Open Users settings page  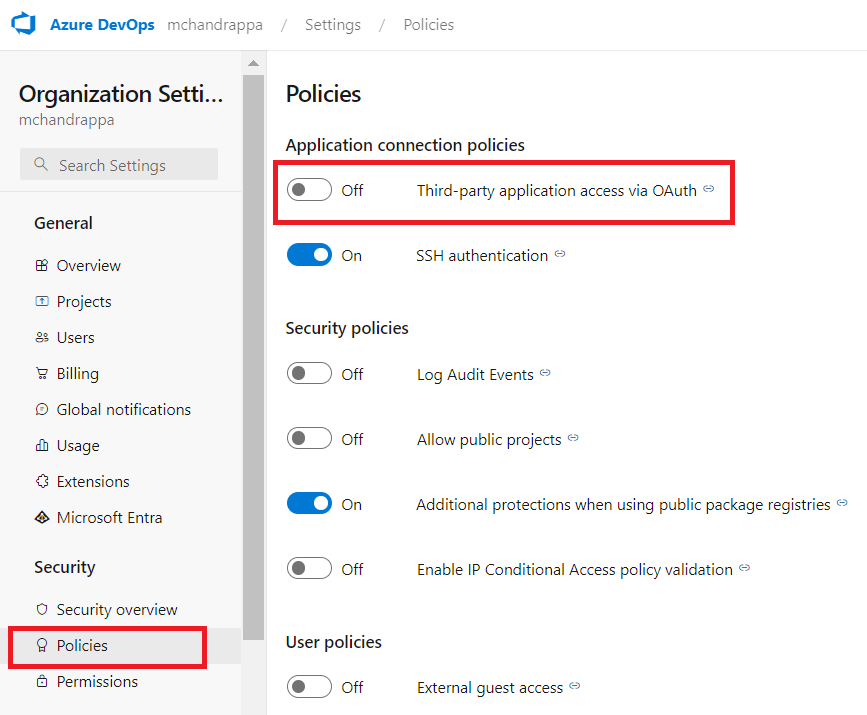point(76,337)
